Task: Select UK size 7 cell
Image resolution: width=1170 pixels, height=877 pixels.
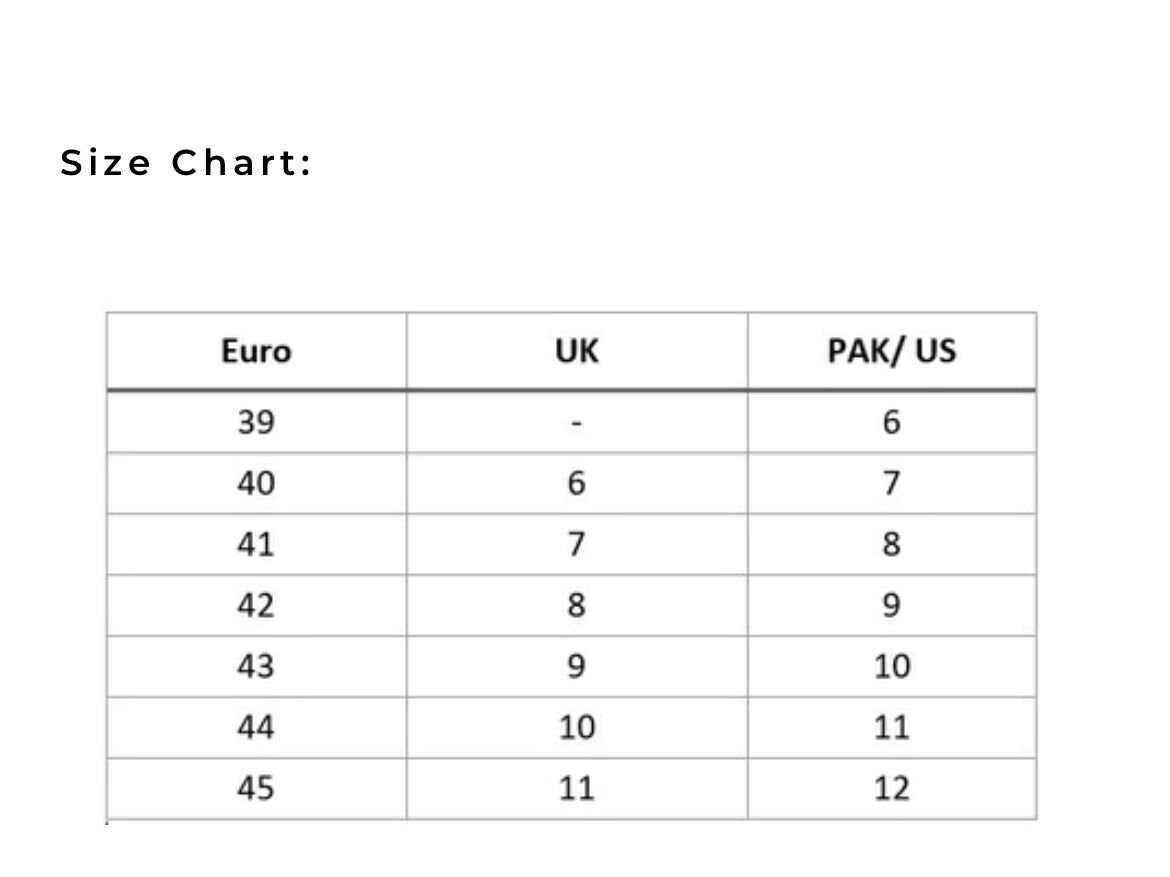Action: tap(576, 545)
